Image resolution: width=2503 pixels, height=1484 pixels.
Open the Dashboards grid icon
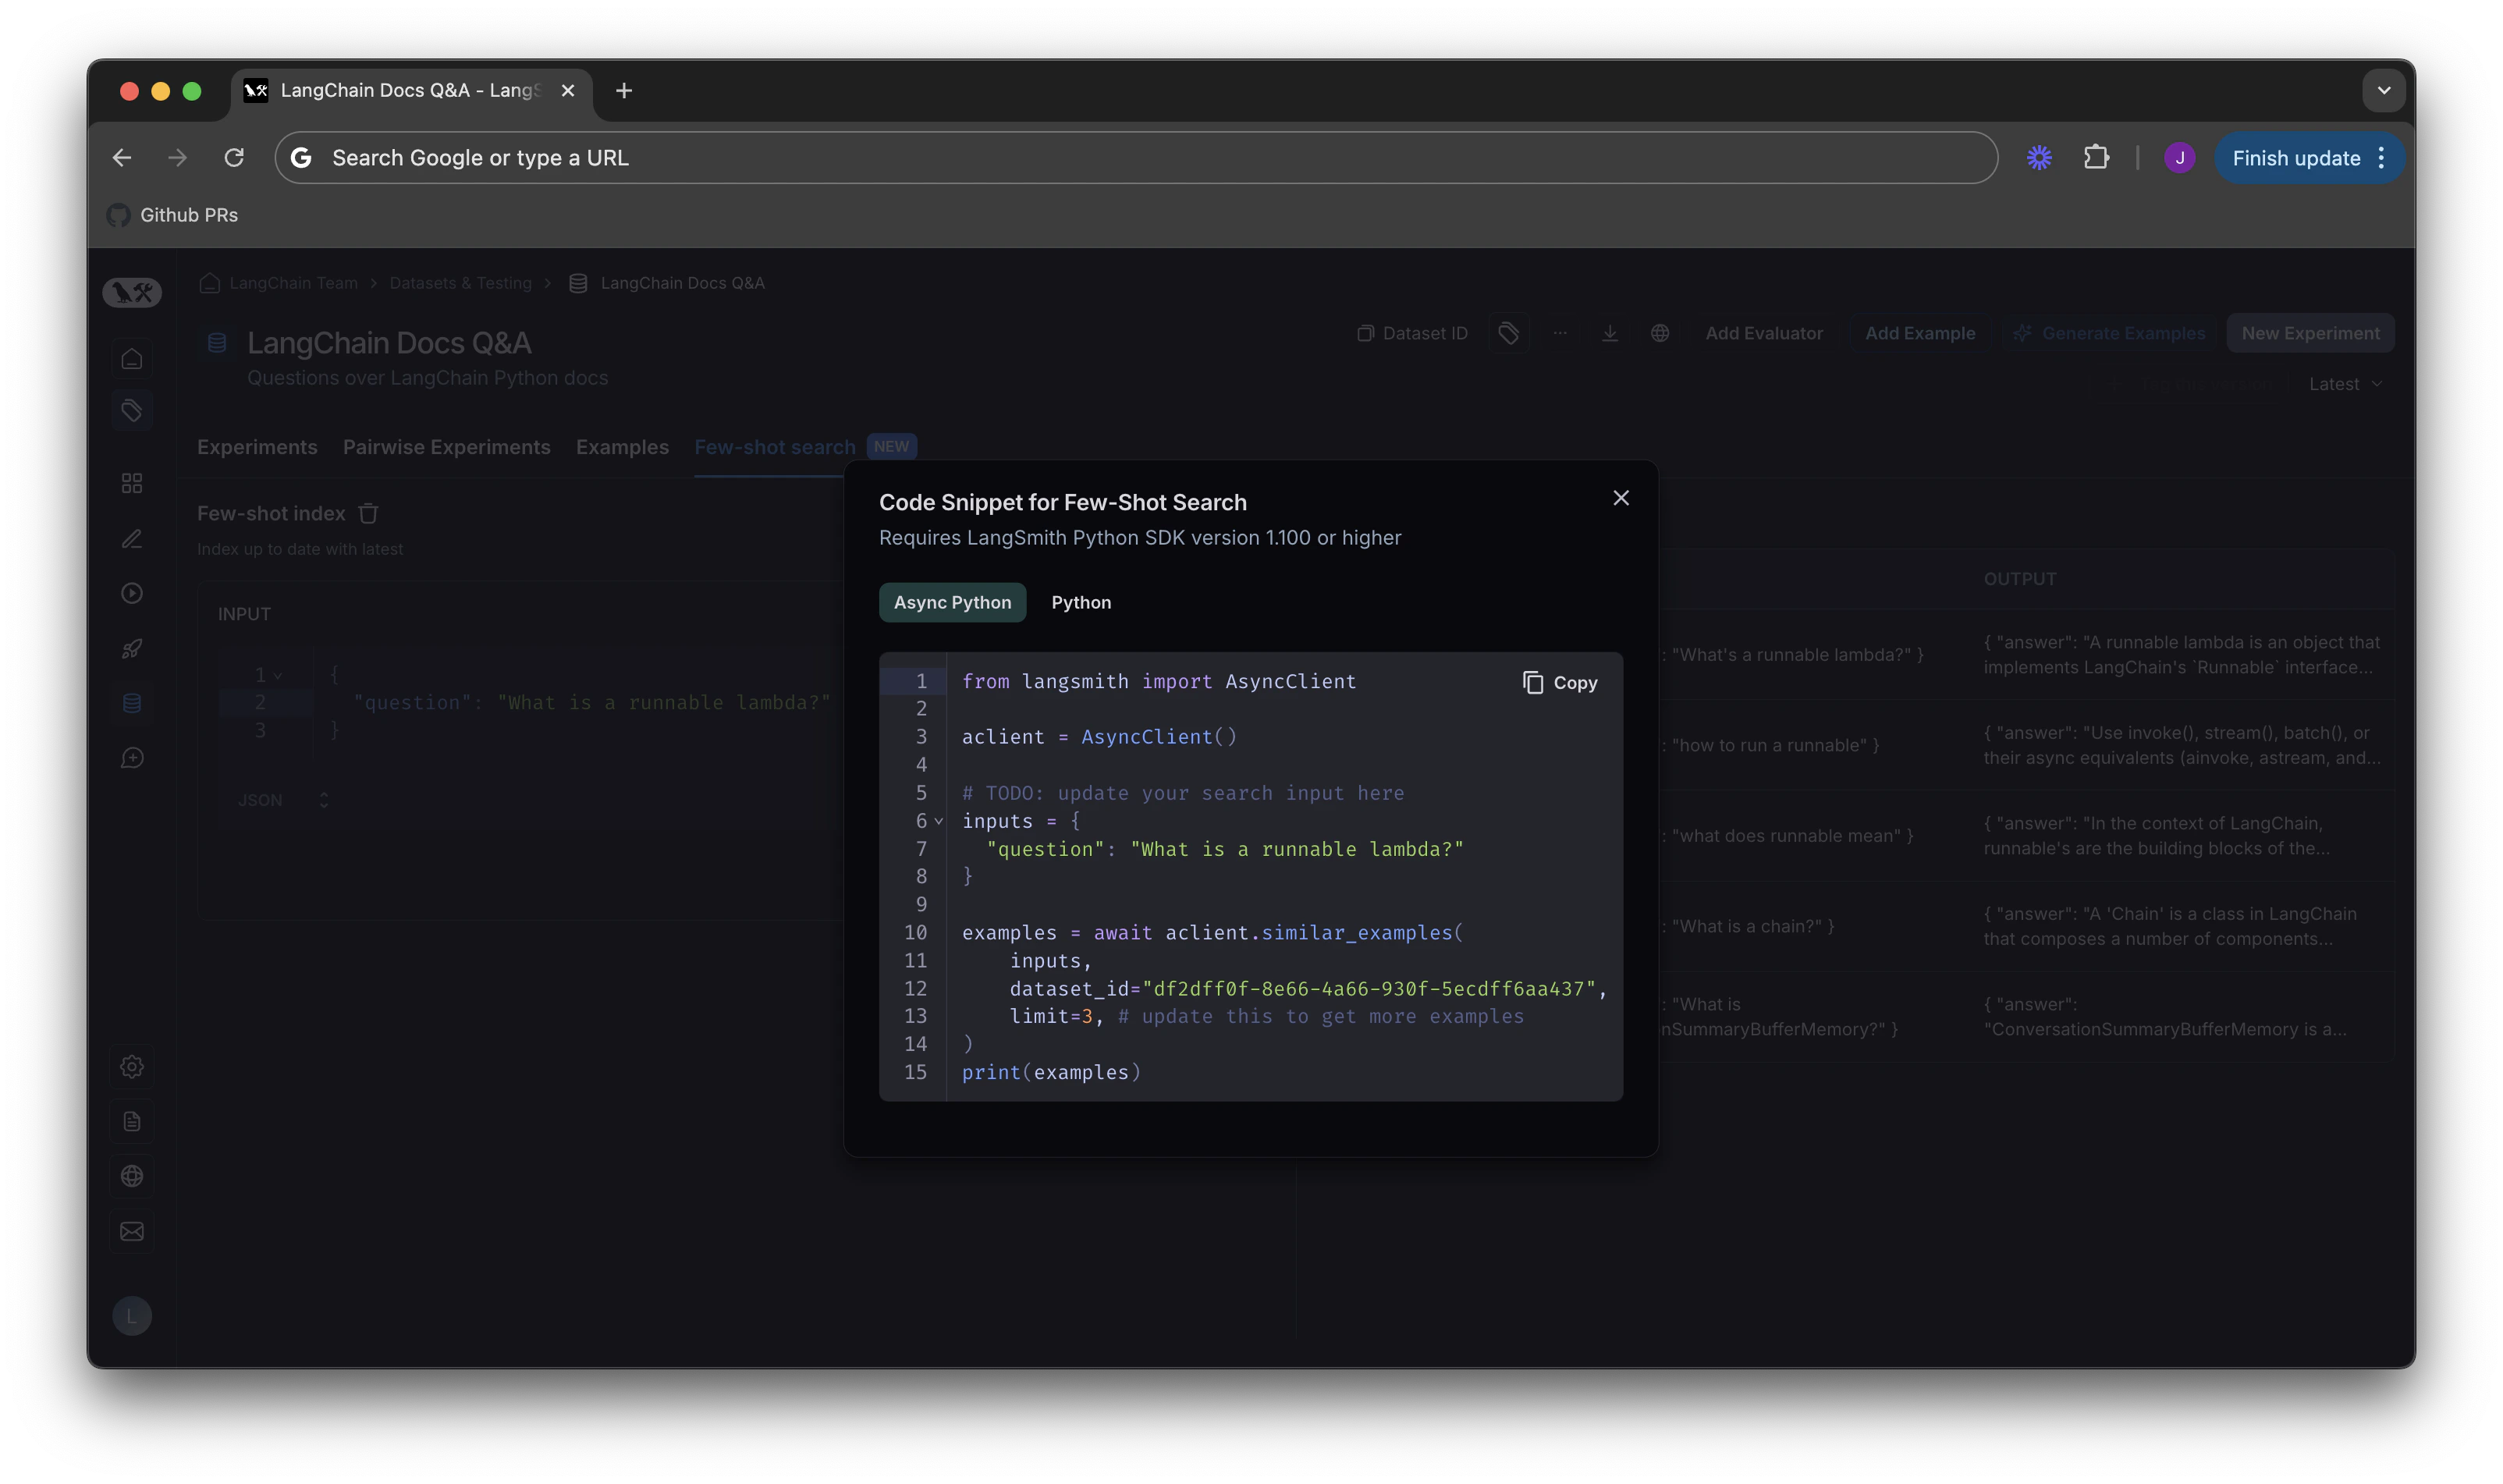pyautogui.click(x=132, y=482)
